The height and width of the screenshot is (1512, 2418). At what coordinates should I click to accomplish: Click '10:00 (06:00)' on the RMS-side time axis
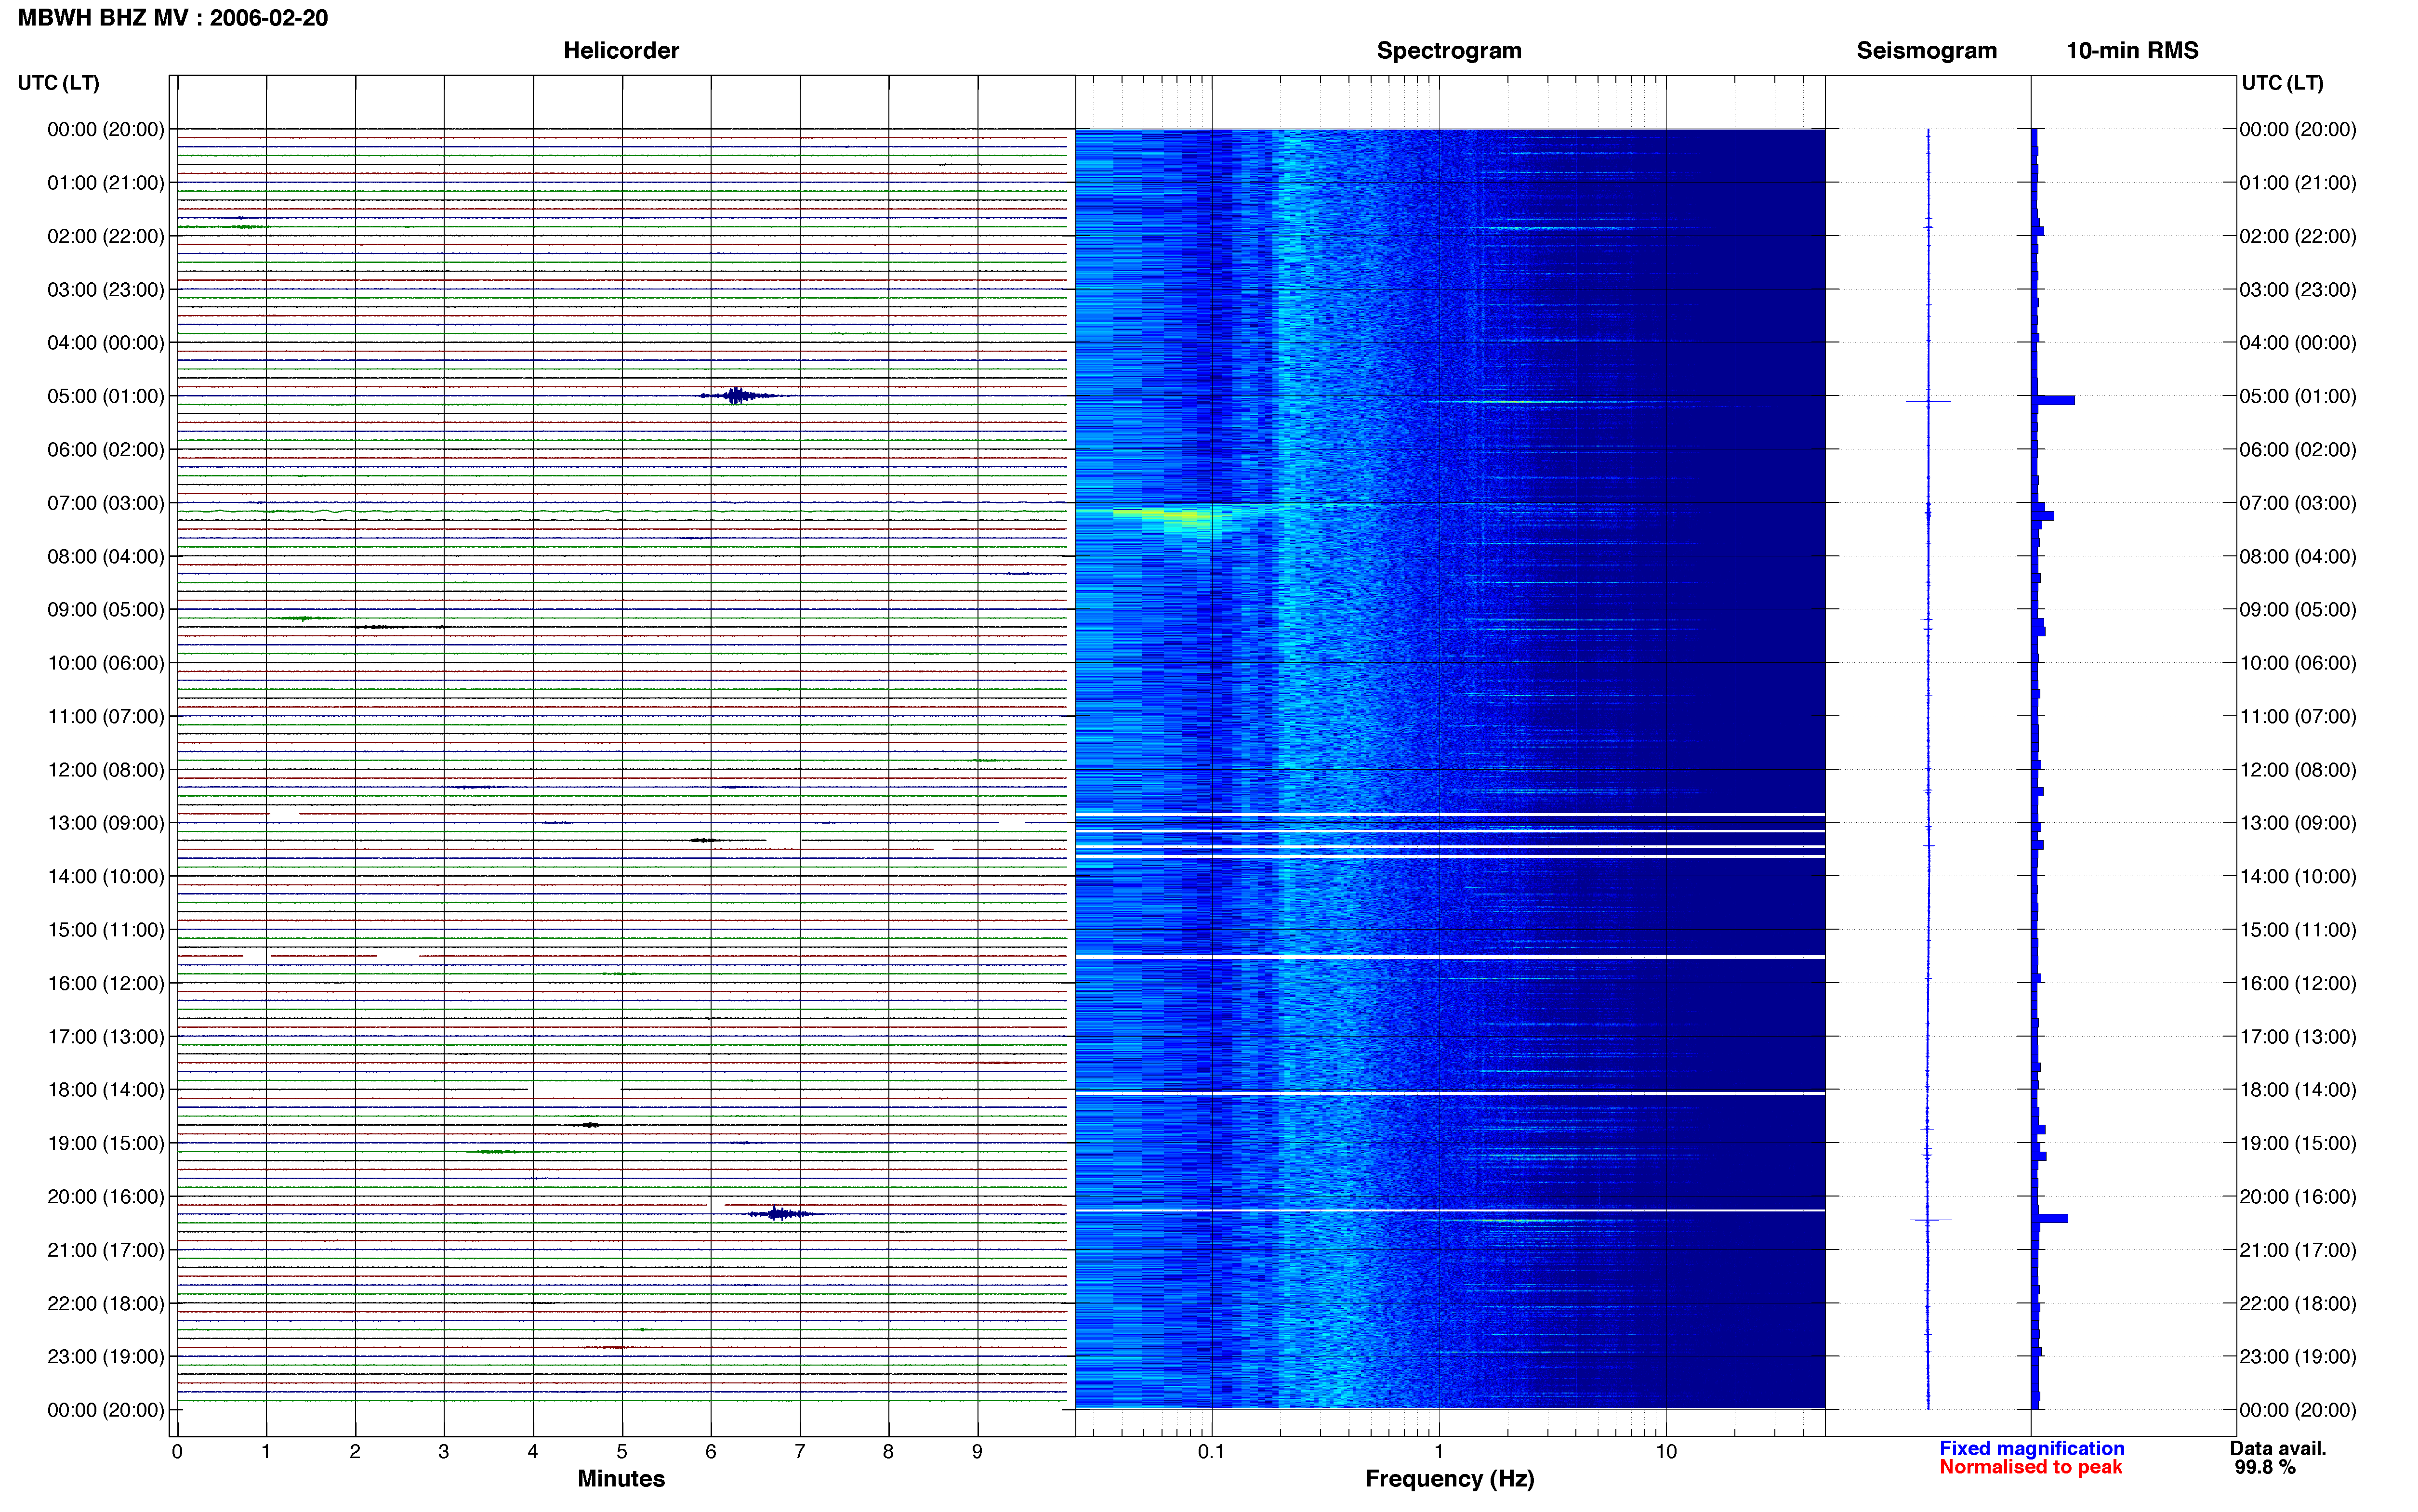tap(2298, 663)
